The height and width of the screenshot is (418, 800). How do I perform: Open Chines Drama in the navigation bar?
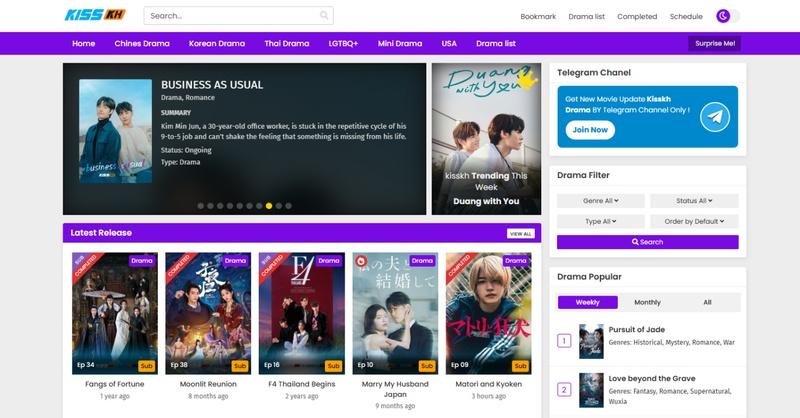(x=142, y=43)
